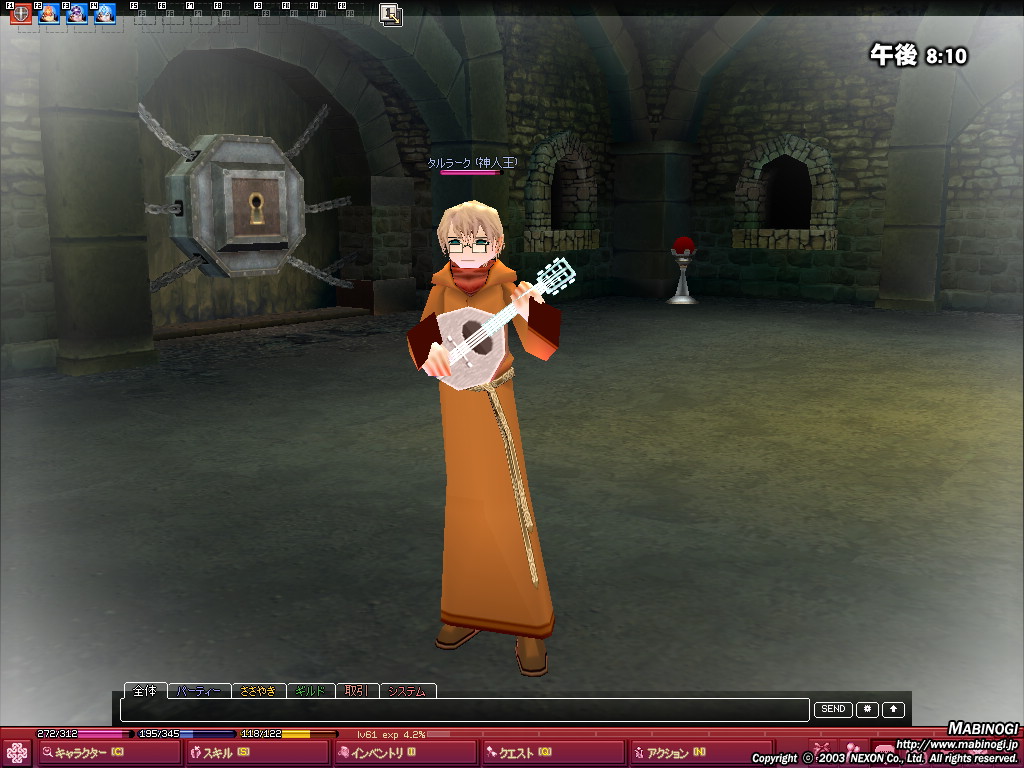This screenshot has height=768, width=1024.
Task: Switch to the パーティー chat tab
Action: pyautogui.click(x=197, y=691)
